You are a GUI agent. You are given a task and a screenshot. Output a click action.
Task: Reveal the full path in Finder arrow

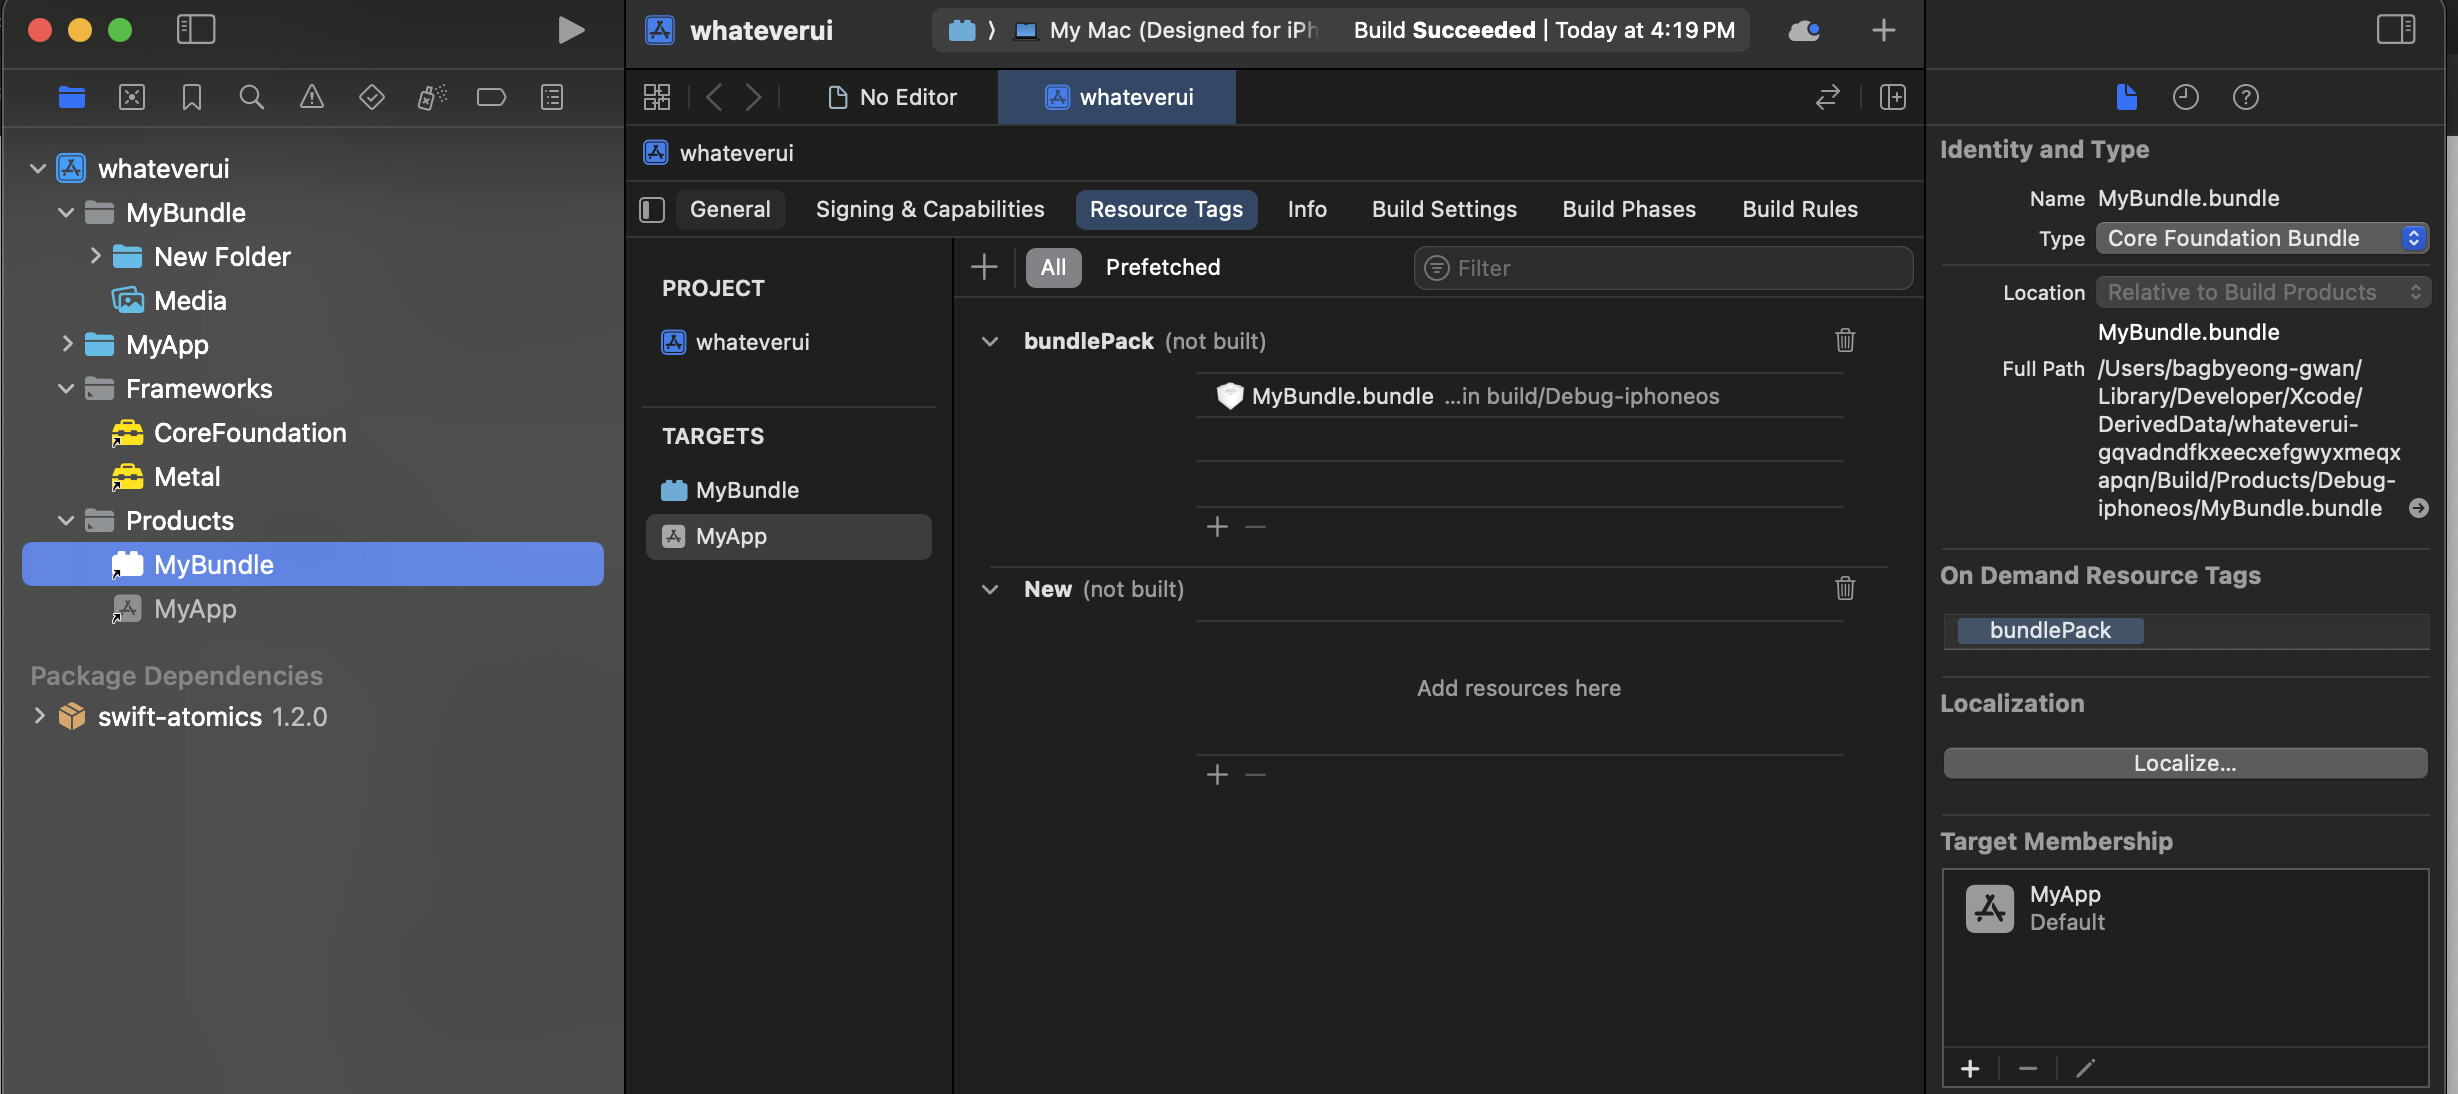[x=2419, y=508]
